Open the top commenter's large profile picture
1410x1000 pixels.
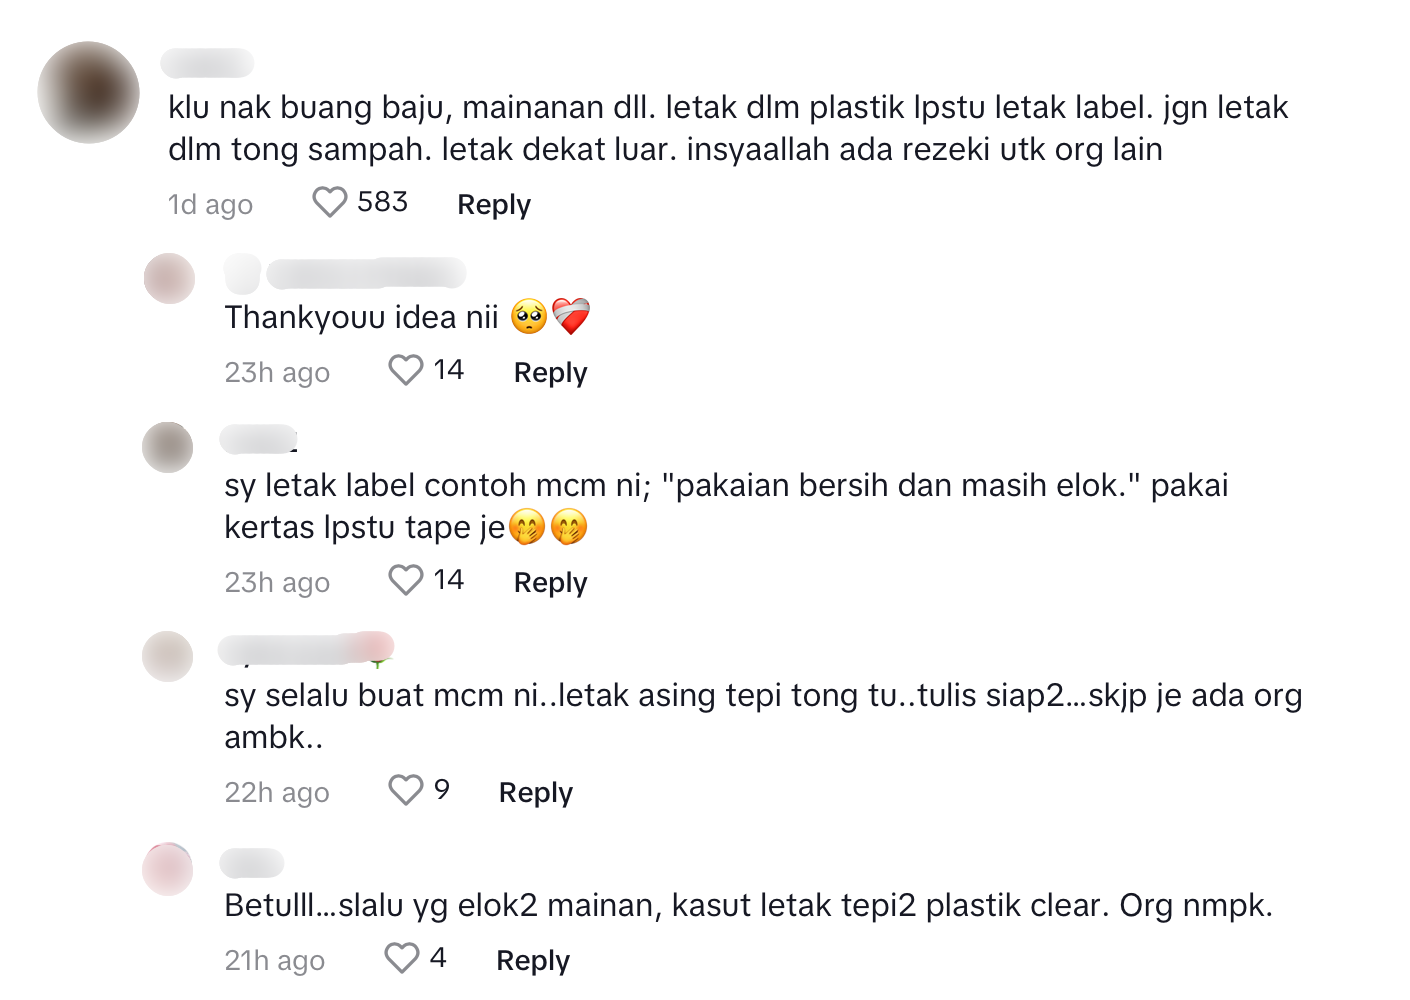[x=88, y=92]
